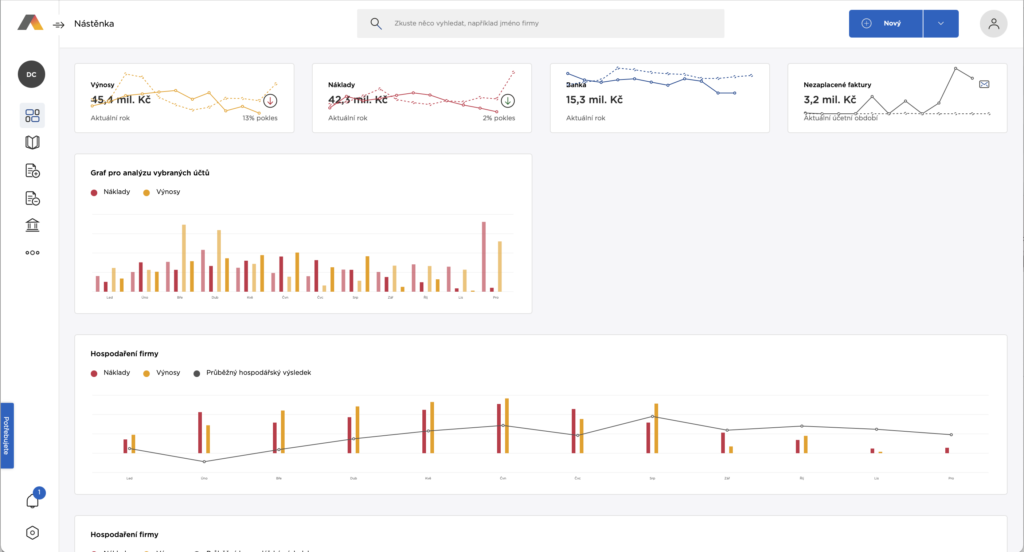
Task: Collapse sidebar using arrow next to Nástěnka
Action: pyautogui.click(x=59, y=24)
